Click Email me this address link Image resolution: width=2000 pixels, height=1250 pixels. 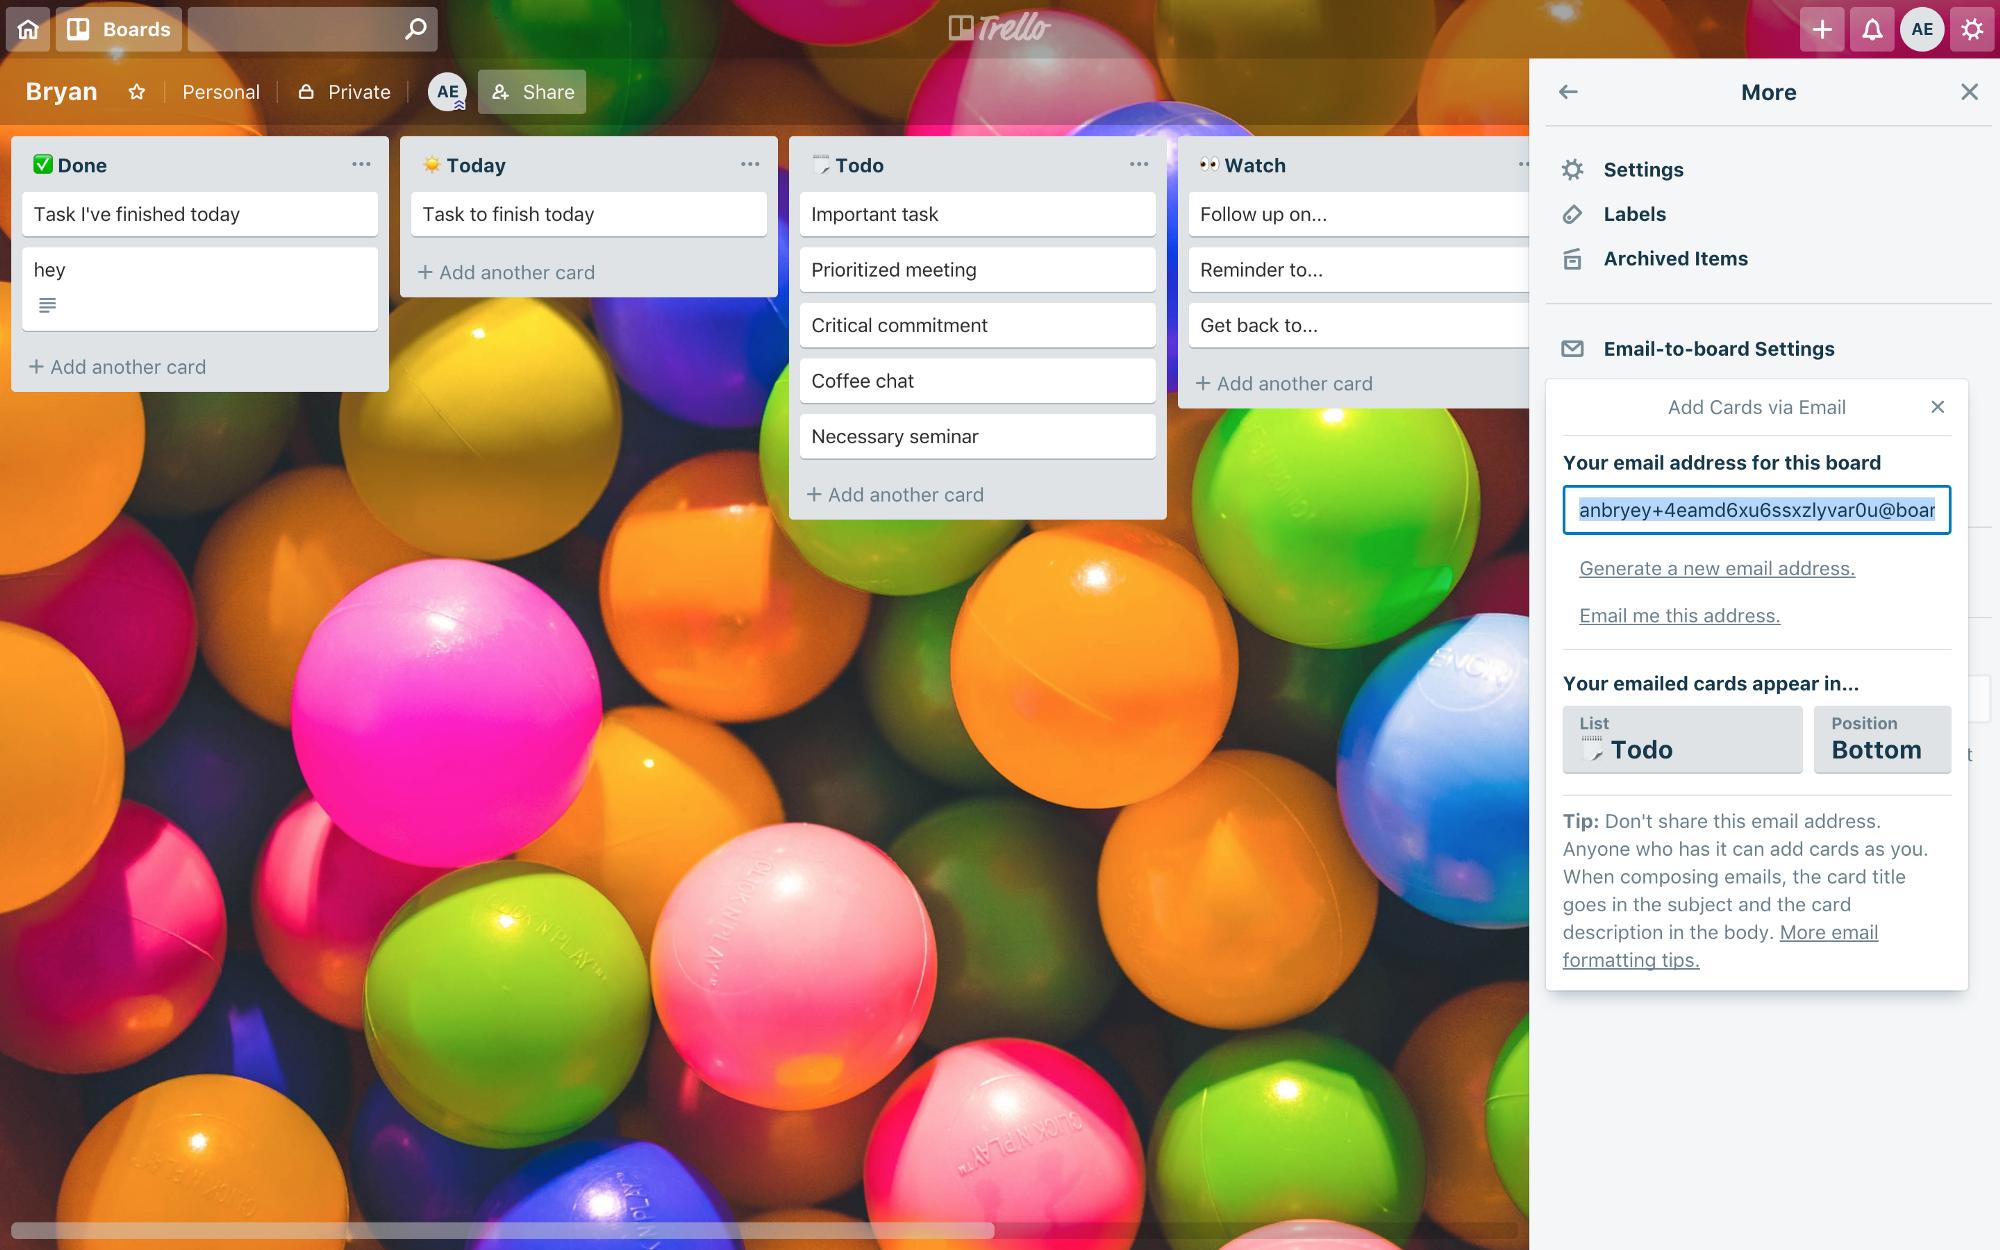click(1679, 616)
